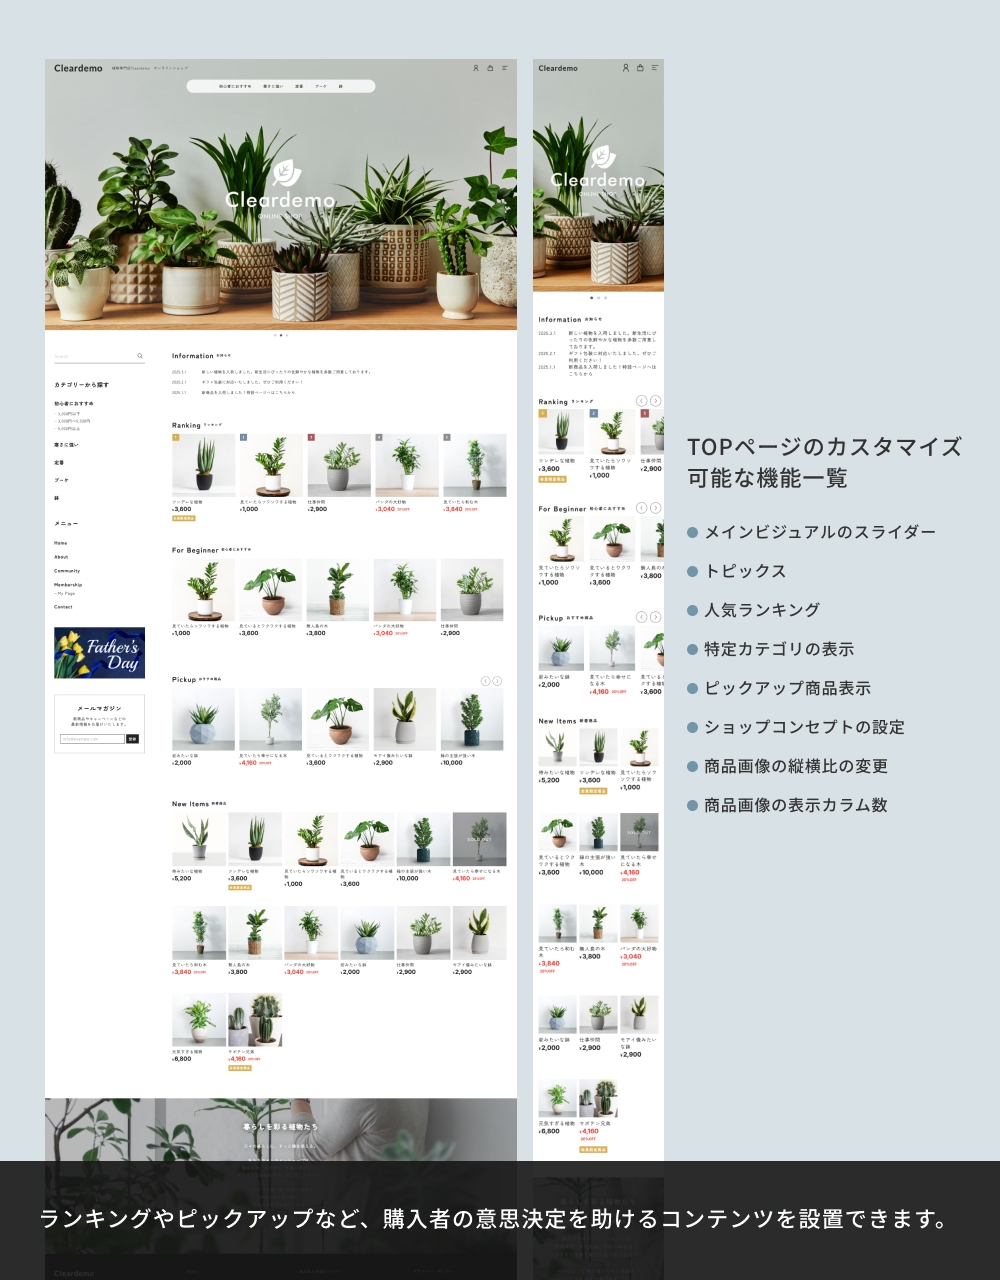Click the Father's Day banner
The image size is (1000, 1280).
(x=99, y=653)
